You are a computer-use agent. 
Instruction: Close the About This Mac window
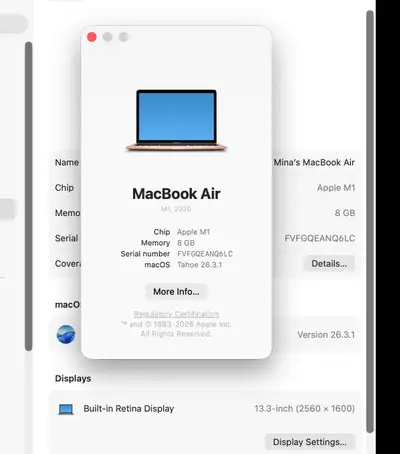92,37
